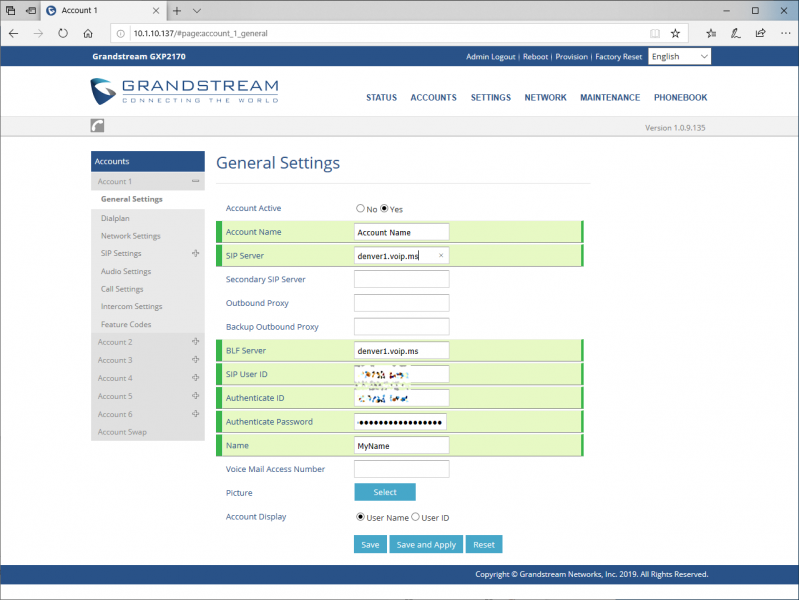
Task: Open Intercom Settings in sidebar
Action: [x=131, y=306]
